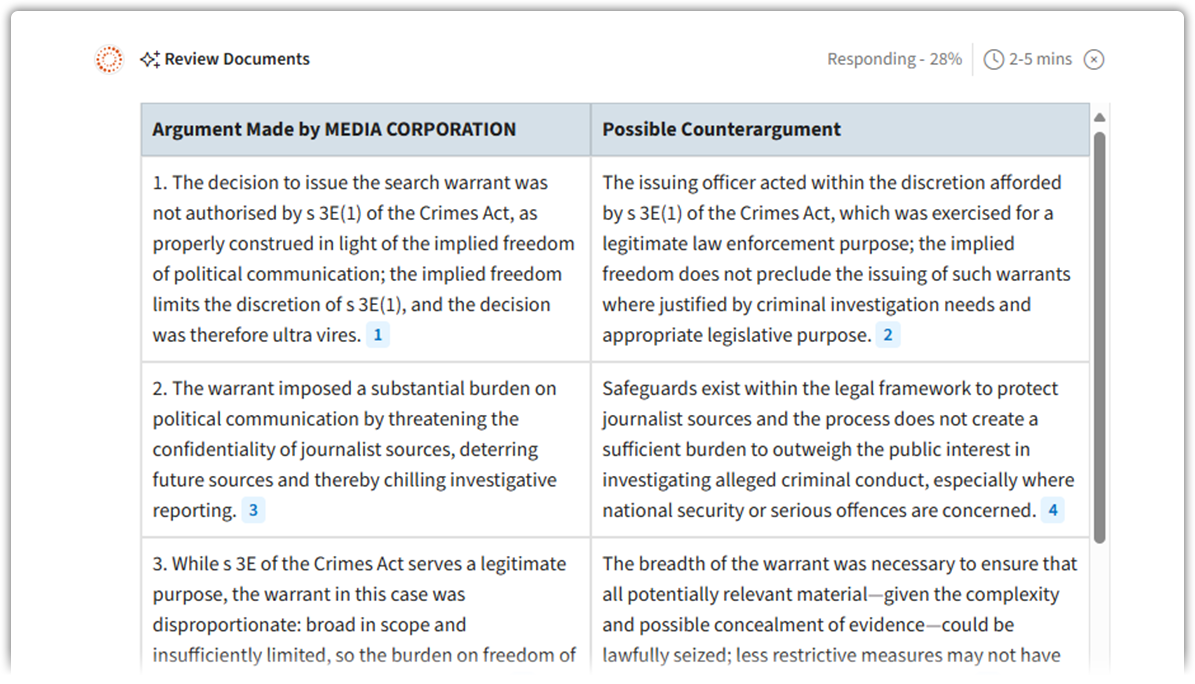This screenshot has height=684, width=1195.
Task: Click the 2-5 mins time estimate
Action: 1040,59
